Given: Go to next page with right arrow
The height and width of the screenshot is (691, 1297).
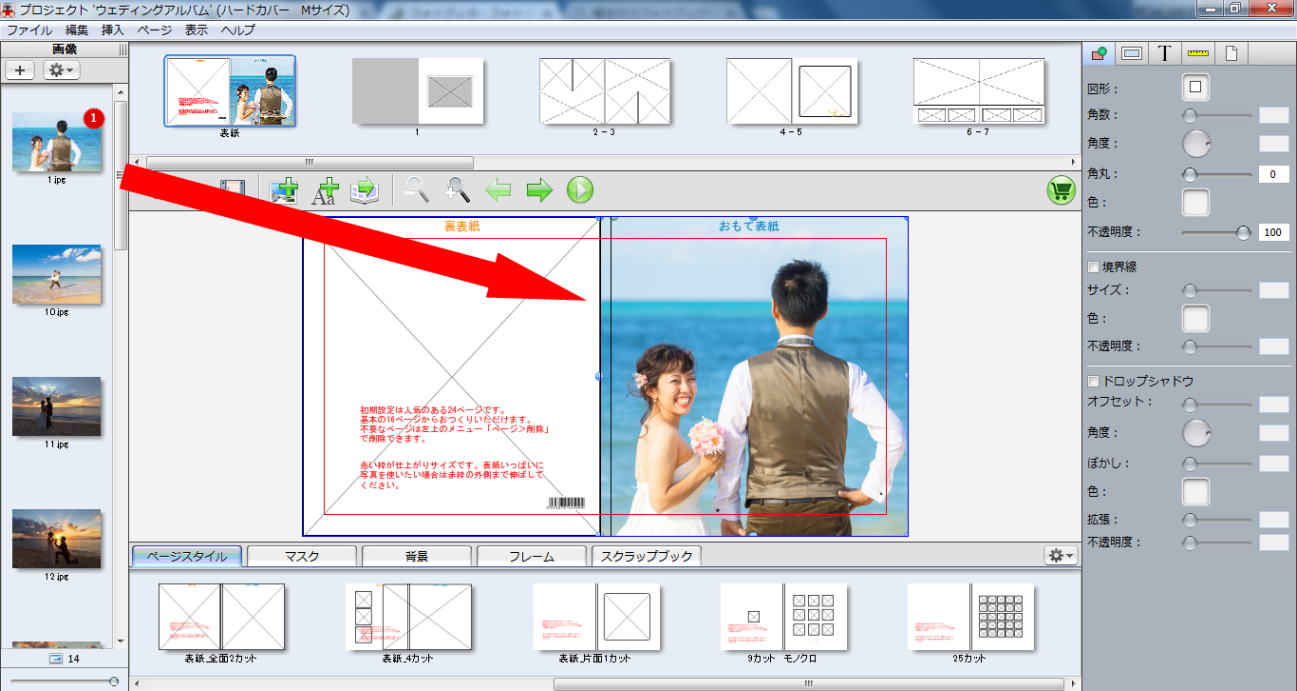Looking at the screenshot, I should [x=539, y=190].
